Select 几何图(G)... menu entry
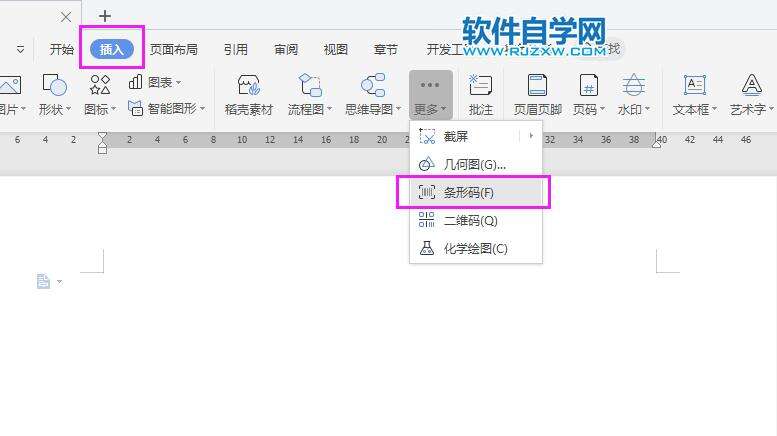Screen dimensions: 777x436 476,164
